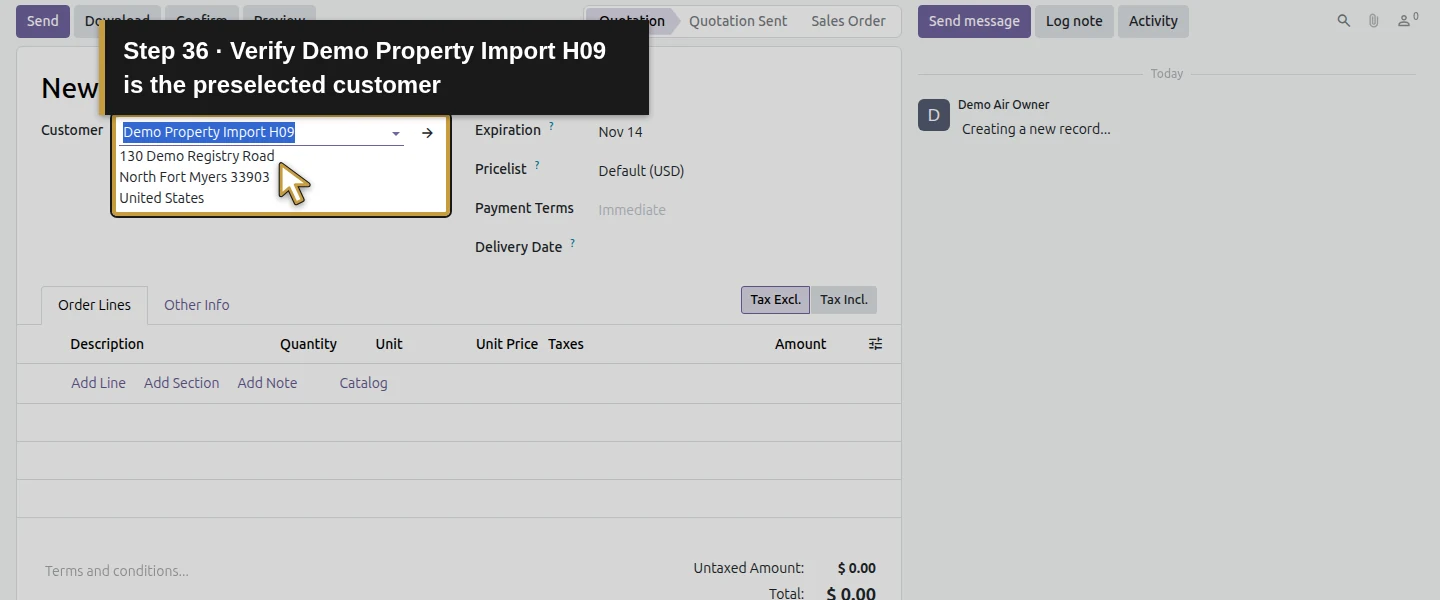Select the Tax Incl. toggle
The image size is (1440, 600).
coord(843,300)
